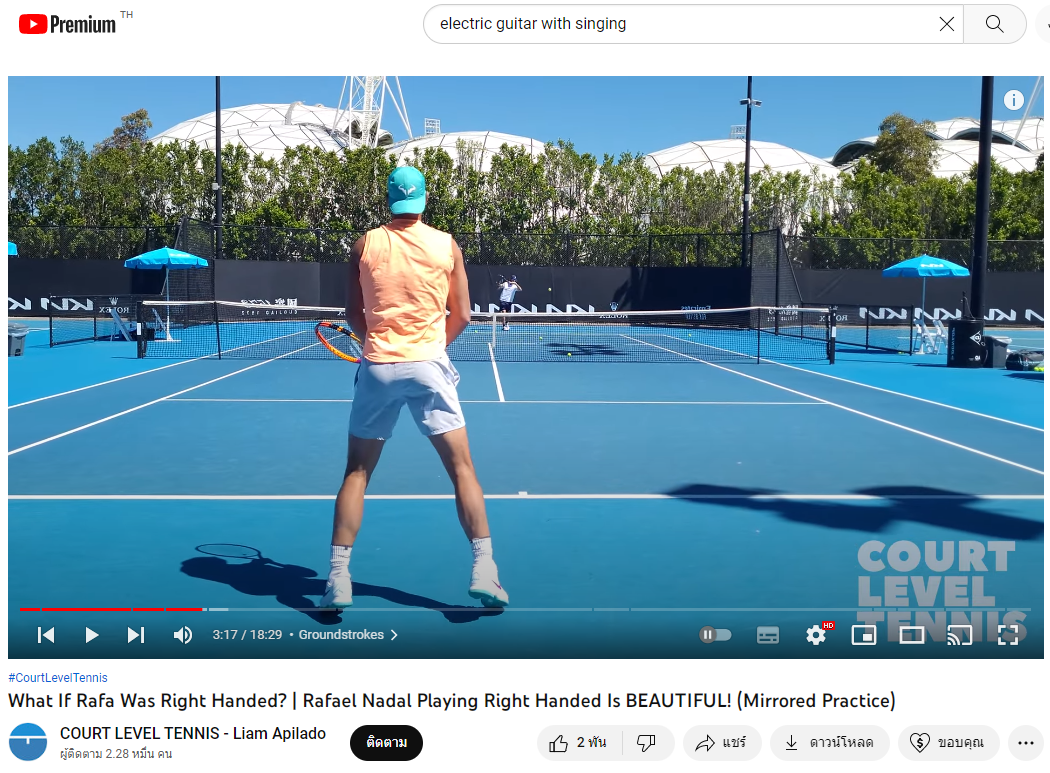1050x773 pixels.
Task: Cast video to a TV
Action: tap(960, 634)
